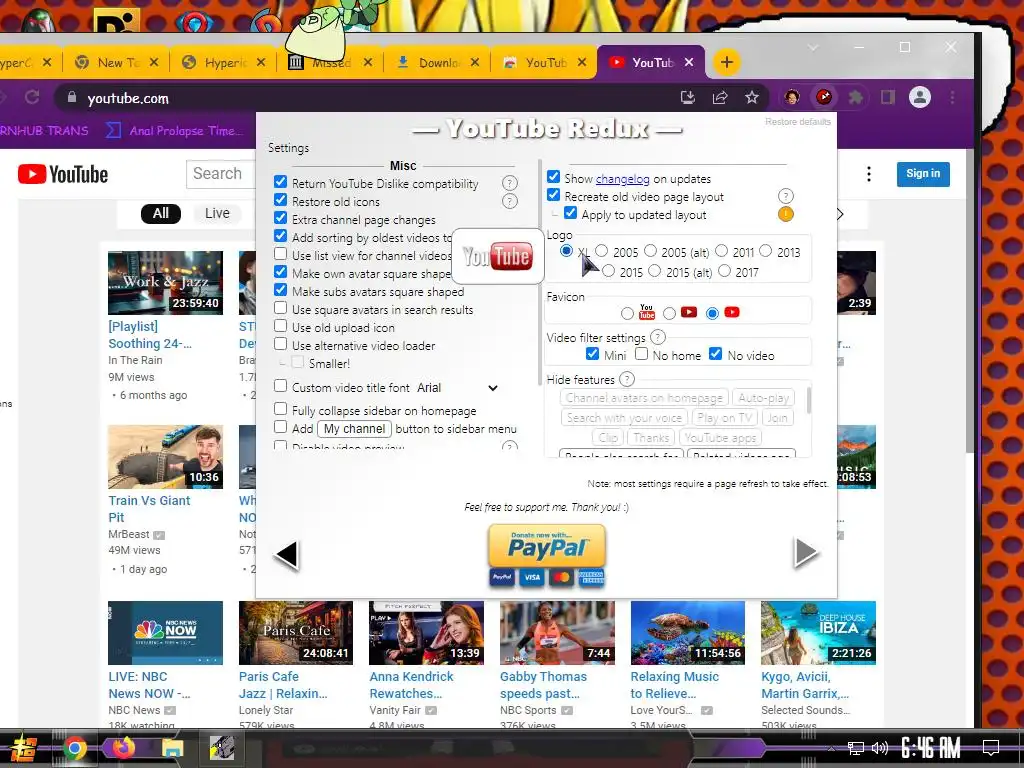Click the Auto-play hide feature tag
Viewport: 1024px width, 768px height.
click(x=763, y=398)
